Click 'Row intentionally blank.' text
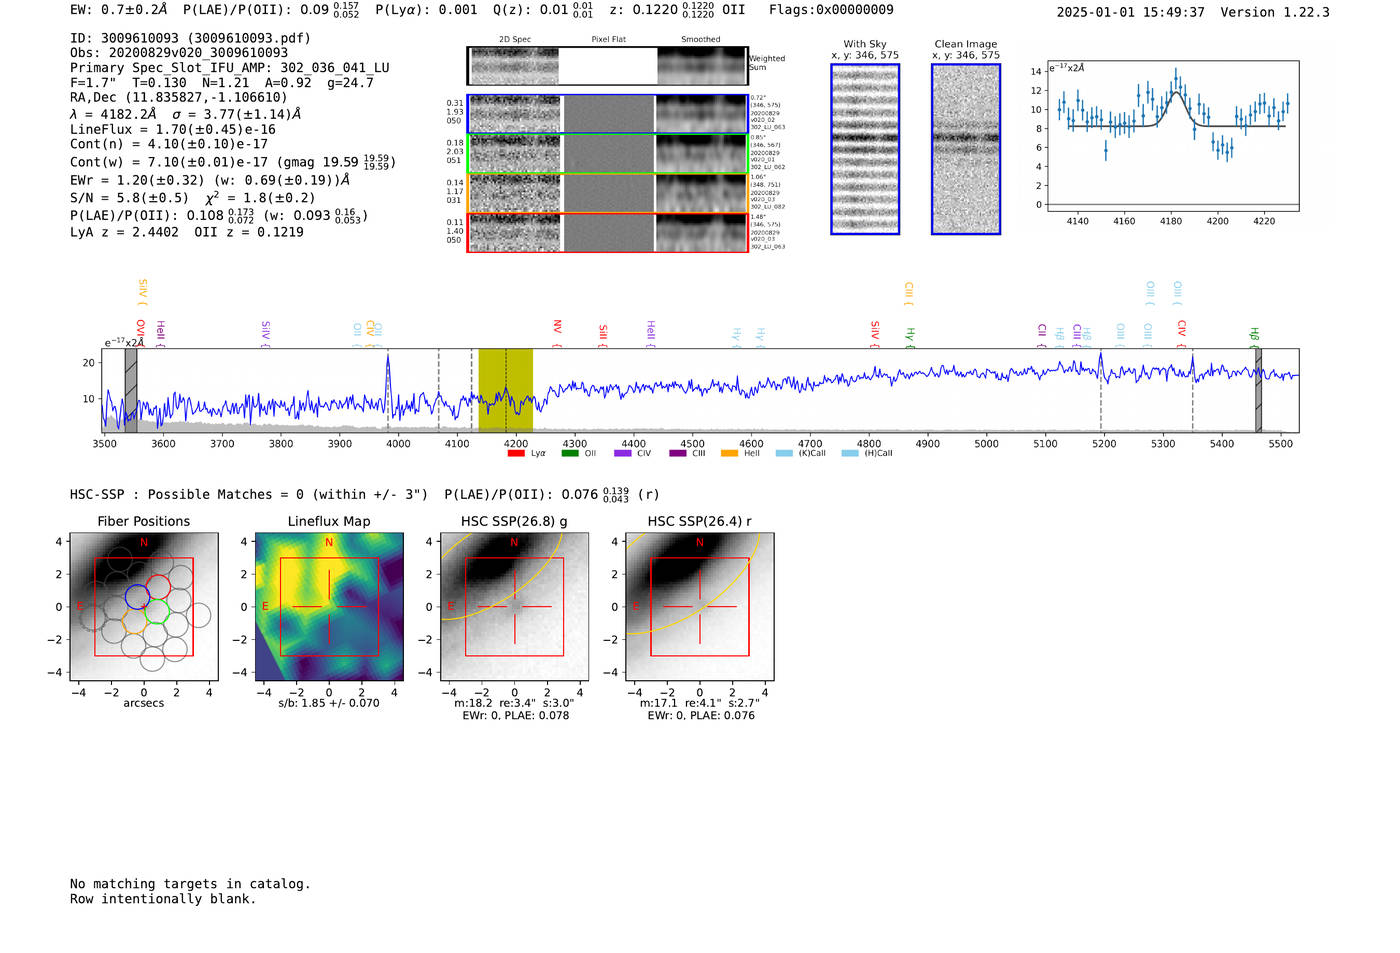 [163, 899]
